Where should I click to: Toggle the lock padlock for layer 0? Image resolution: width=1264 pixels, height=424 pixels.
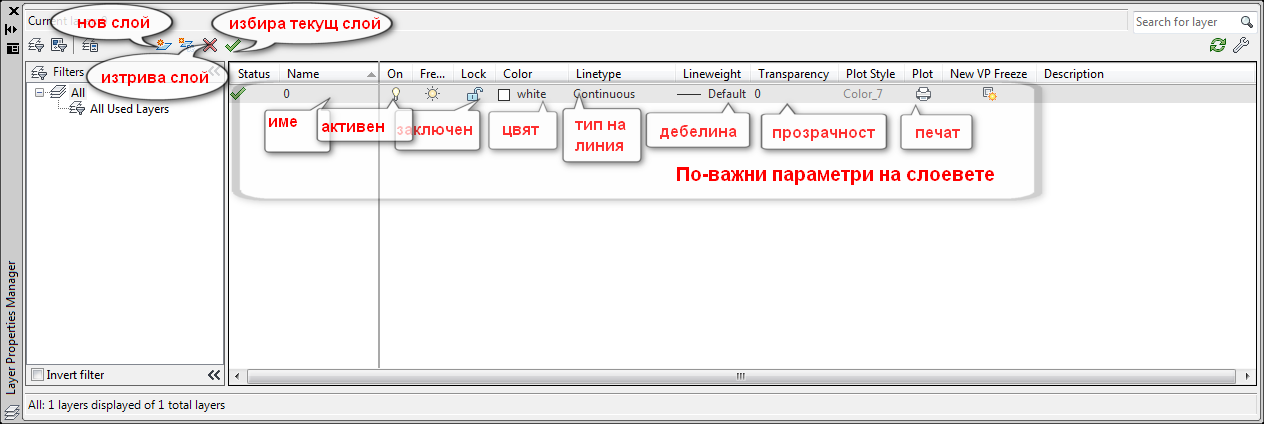(x=474, y=93)
